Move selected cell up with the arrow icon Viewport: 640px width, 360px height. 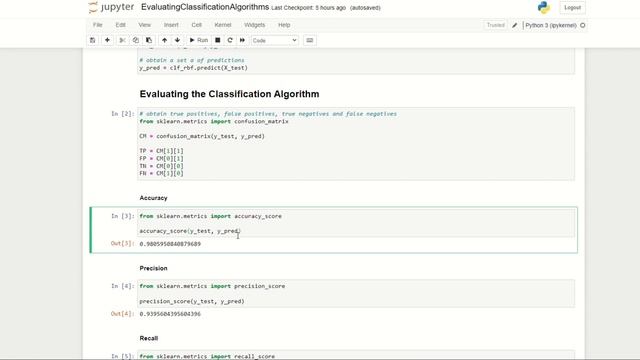pyautogui.click(x=164, y=40)
